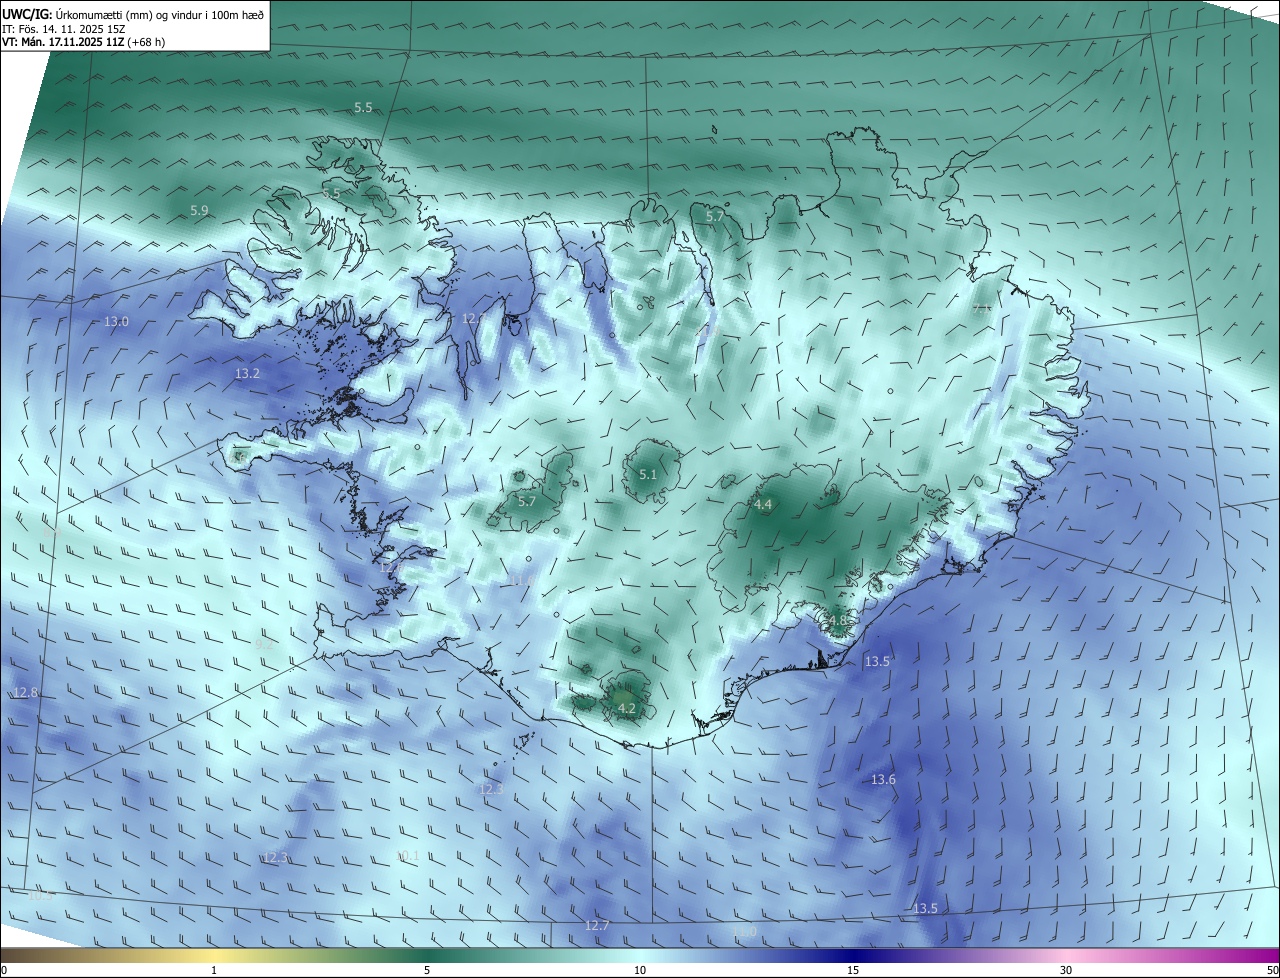Click the initial time 'IT: Fös. 14. 11. 2025 15Z'
1280x978 pixels.
pyautogui.click(x=64, y=29)
